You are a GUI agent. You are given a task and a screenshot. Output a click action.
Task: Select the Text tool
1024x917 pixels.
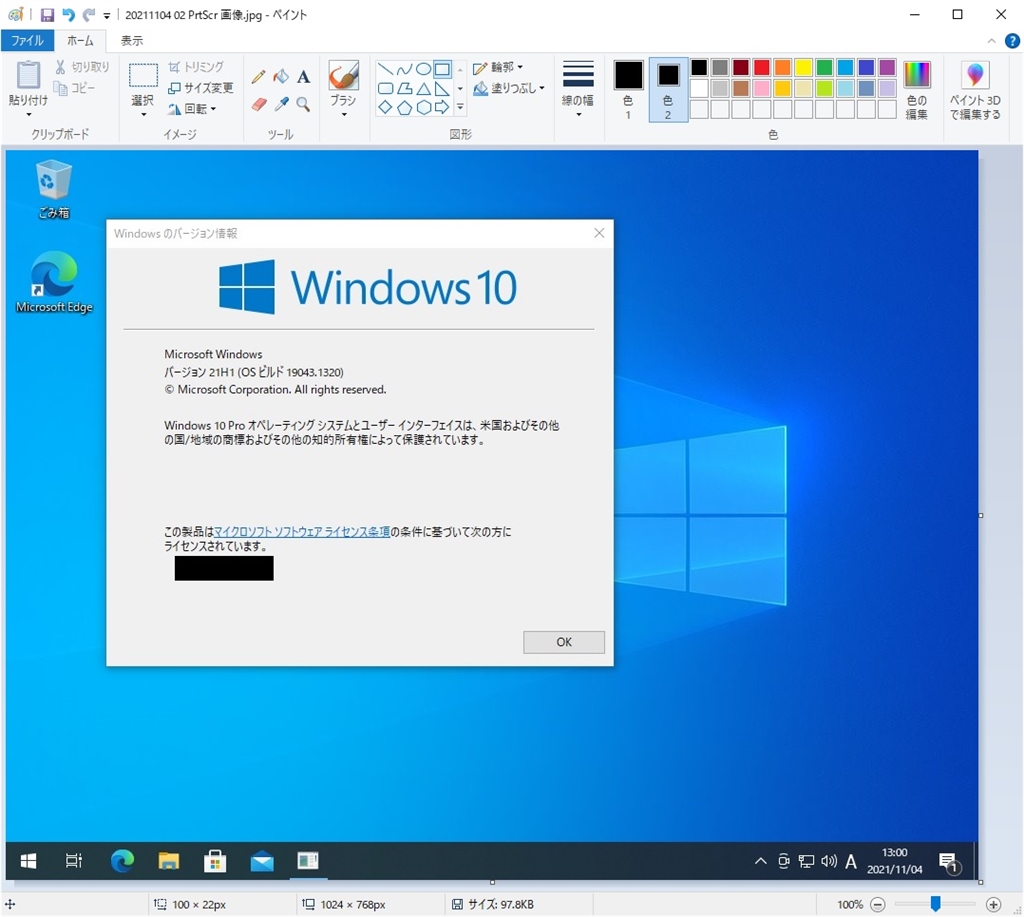point(304,77)
